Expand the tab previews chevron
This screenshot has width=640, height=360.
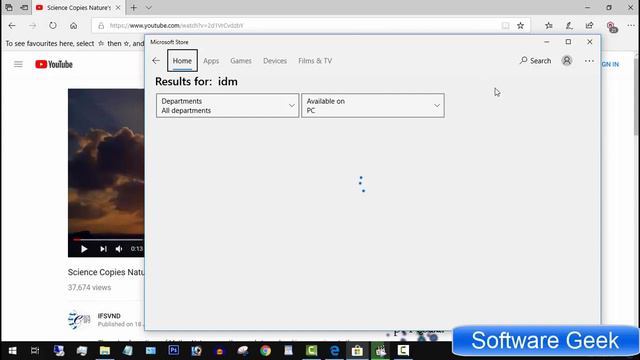point(149,8)
